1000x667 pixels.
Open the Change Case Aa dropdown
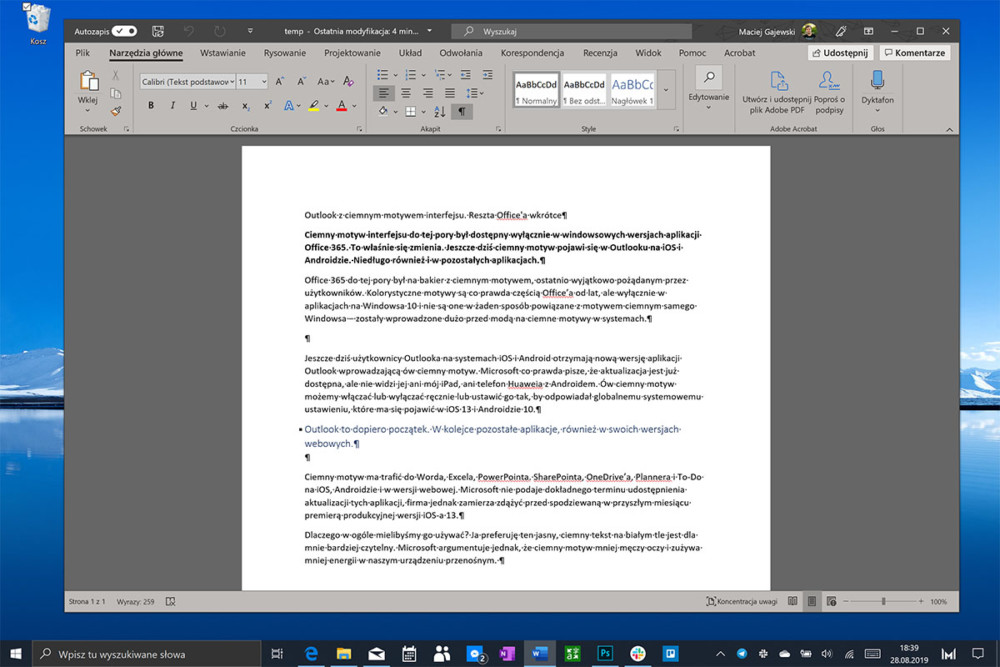point(325,82)
